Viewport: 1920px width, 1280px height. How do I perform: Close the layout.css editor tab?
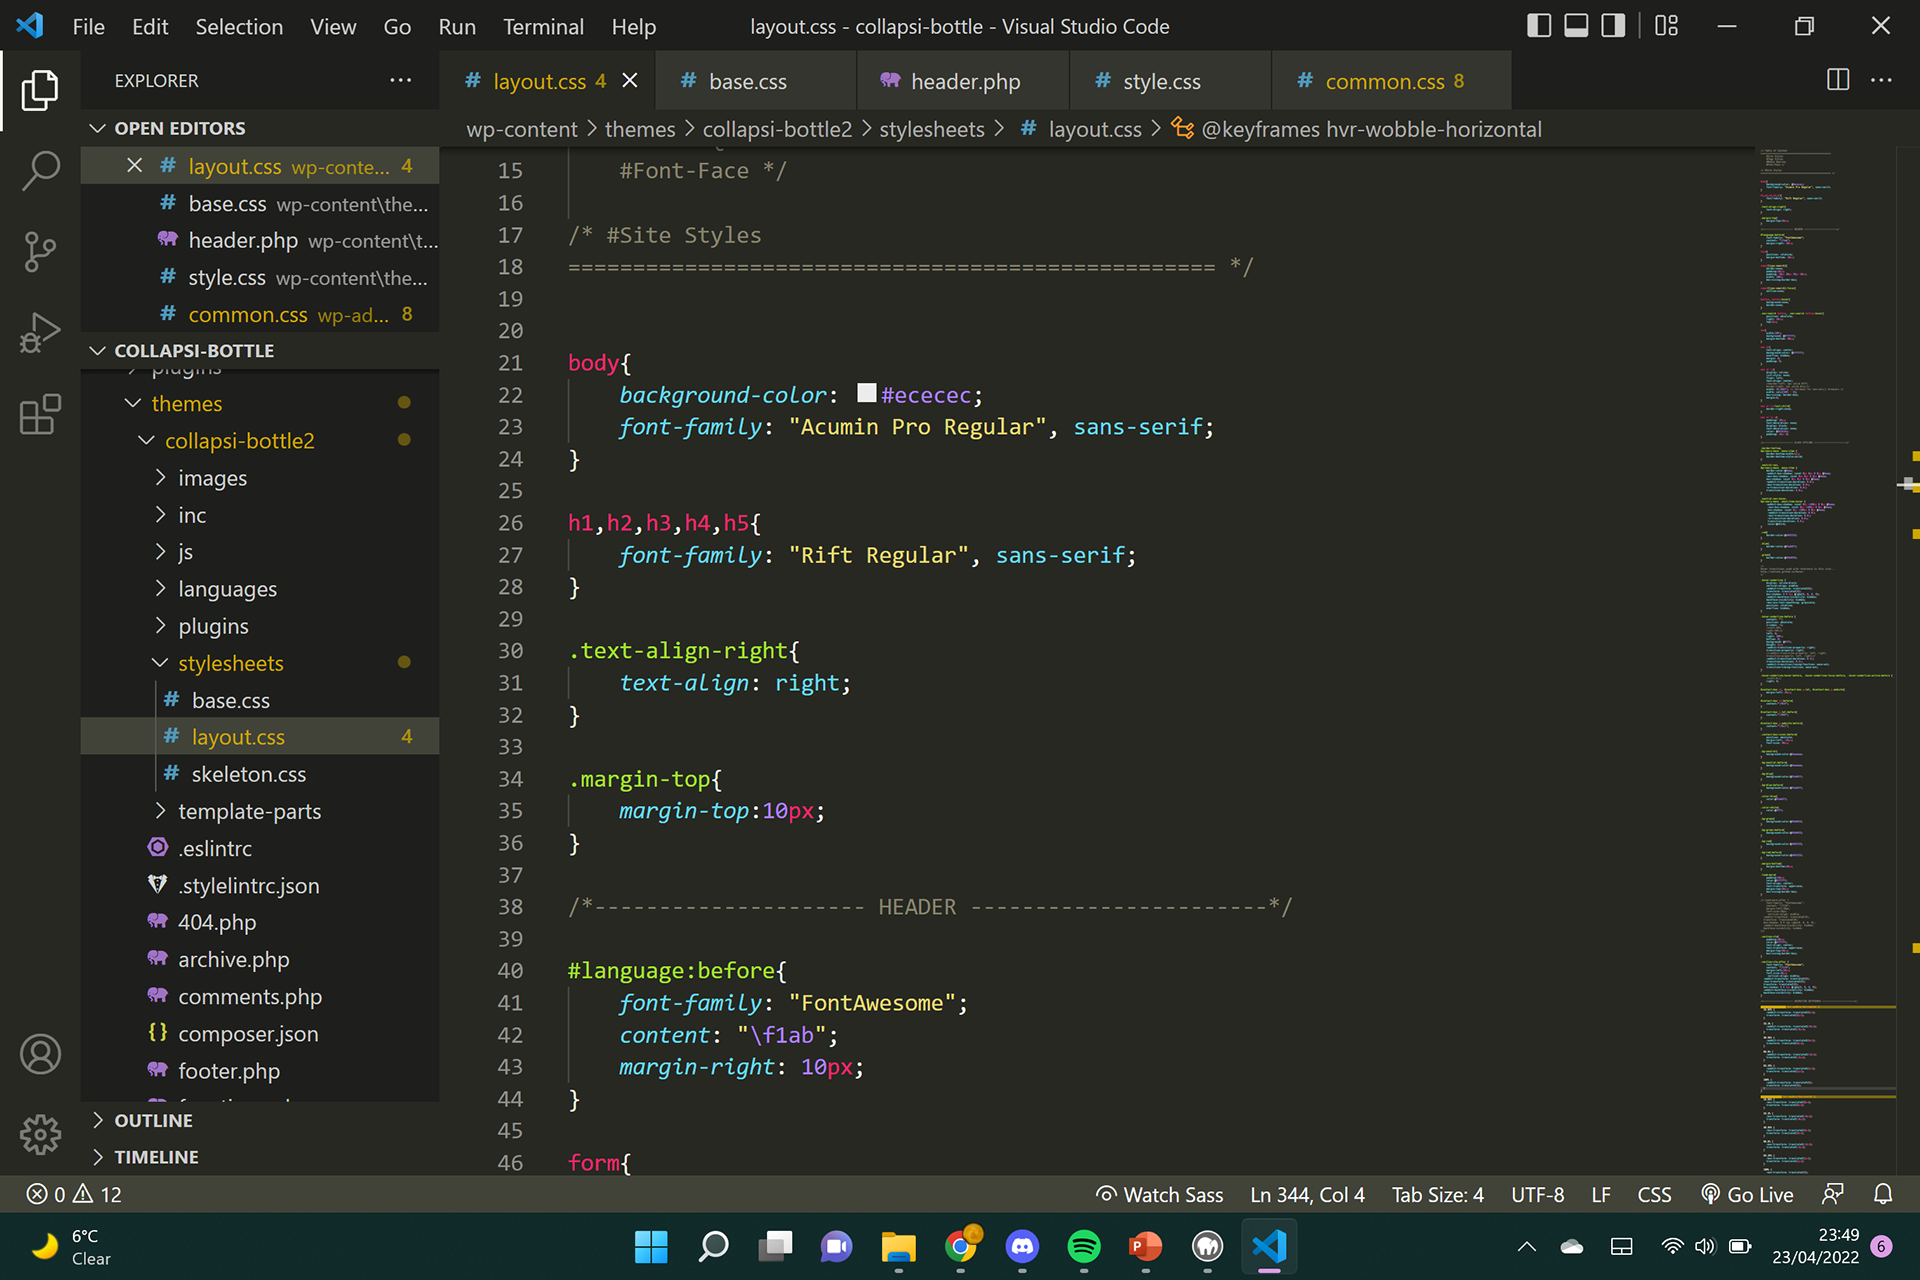point(630,81)
